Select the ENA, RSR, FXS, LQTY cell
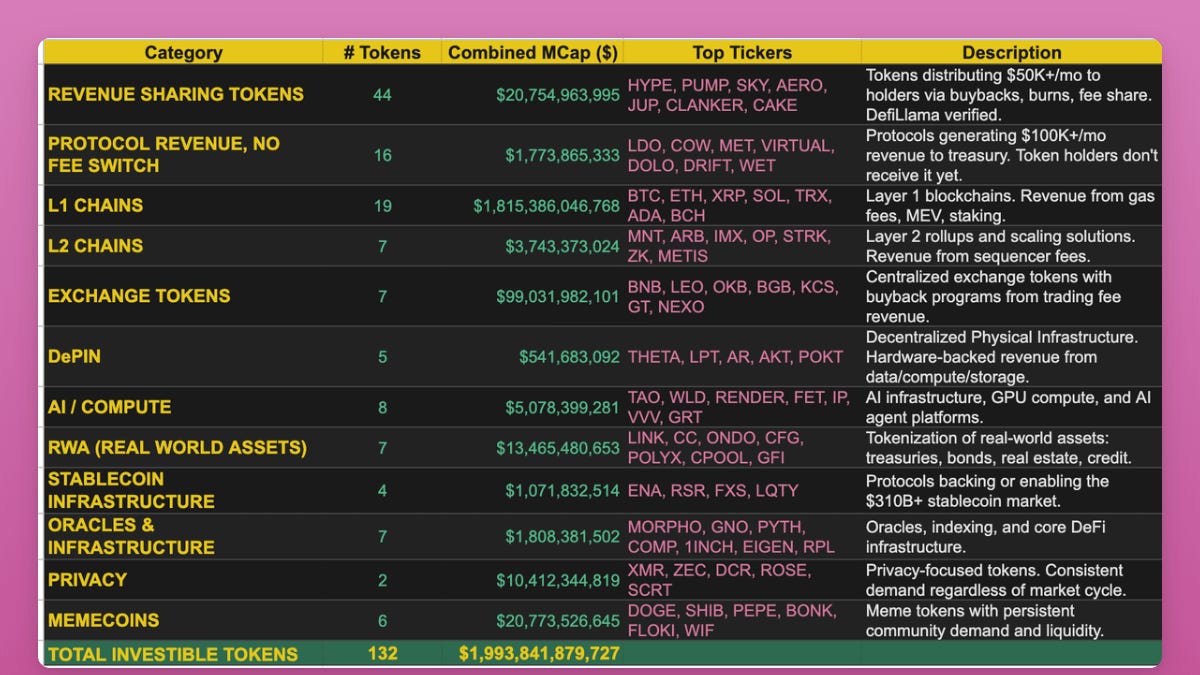Viewport: 1200px width, 675px height. 742,490
